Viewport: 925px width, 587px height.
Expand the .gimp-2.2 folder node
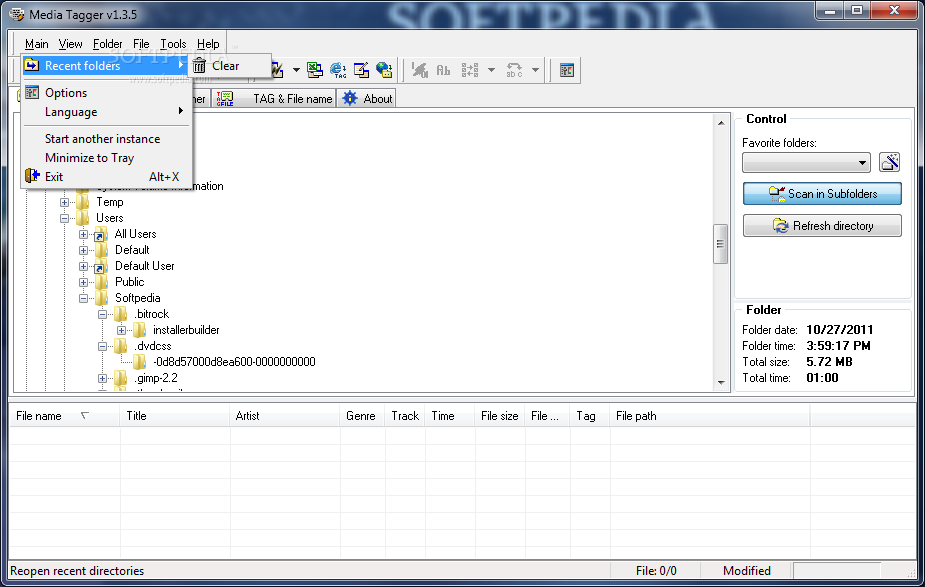coord(102,378)
